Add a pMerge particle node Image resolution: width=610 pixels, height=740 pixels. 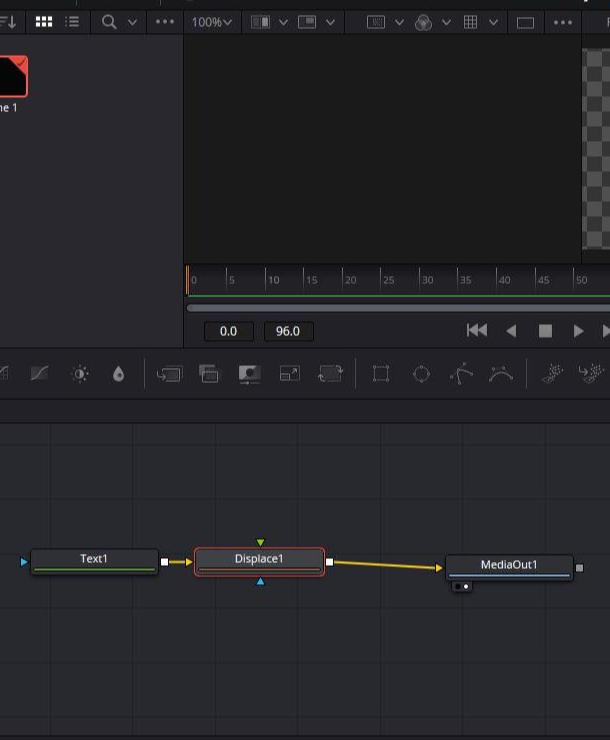click(591, 374)
